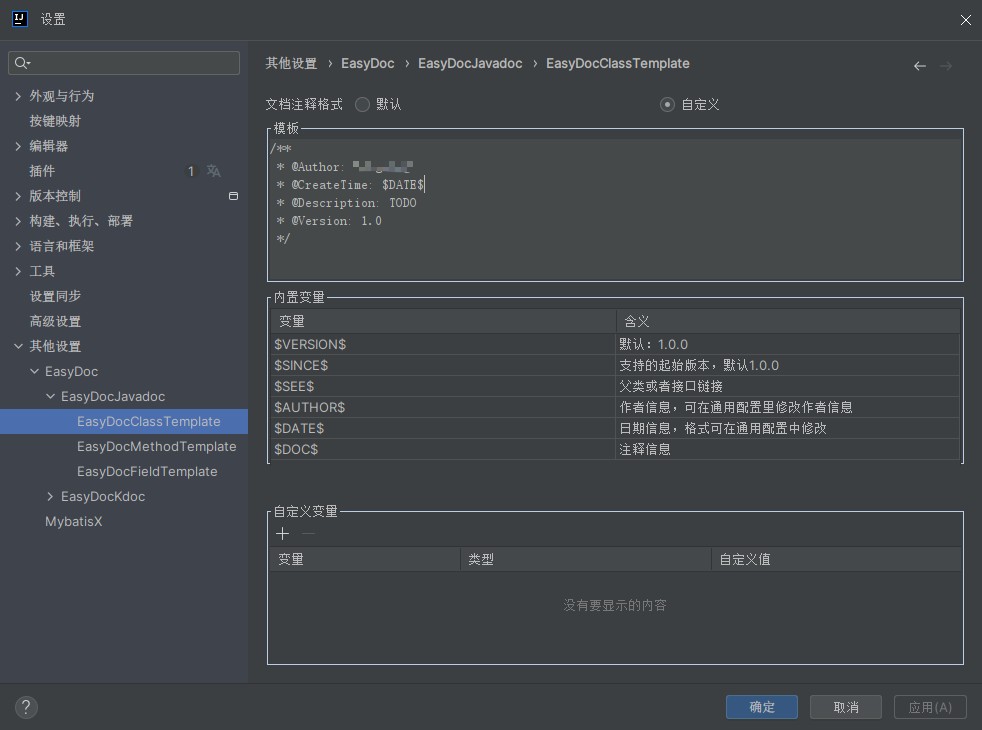Click the project icon next to 版本控制
The height and width of the screenshot is (730, 982).
coord(232,196)
